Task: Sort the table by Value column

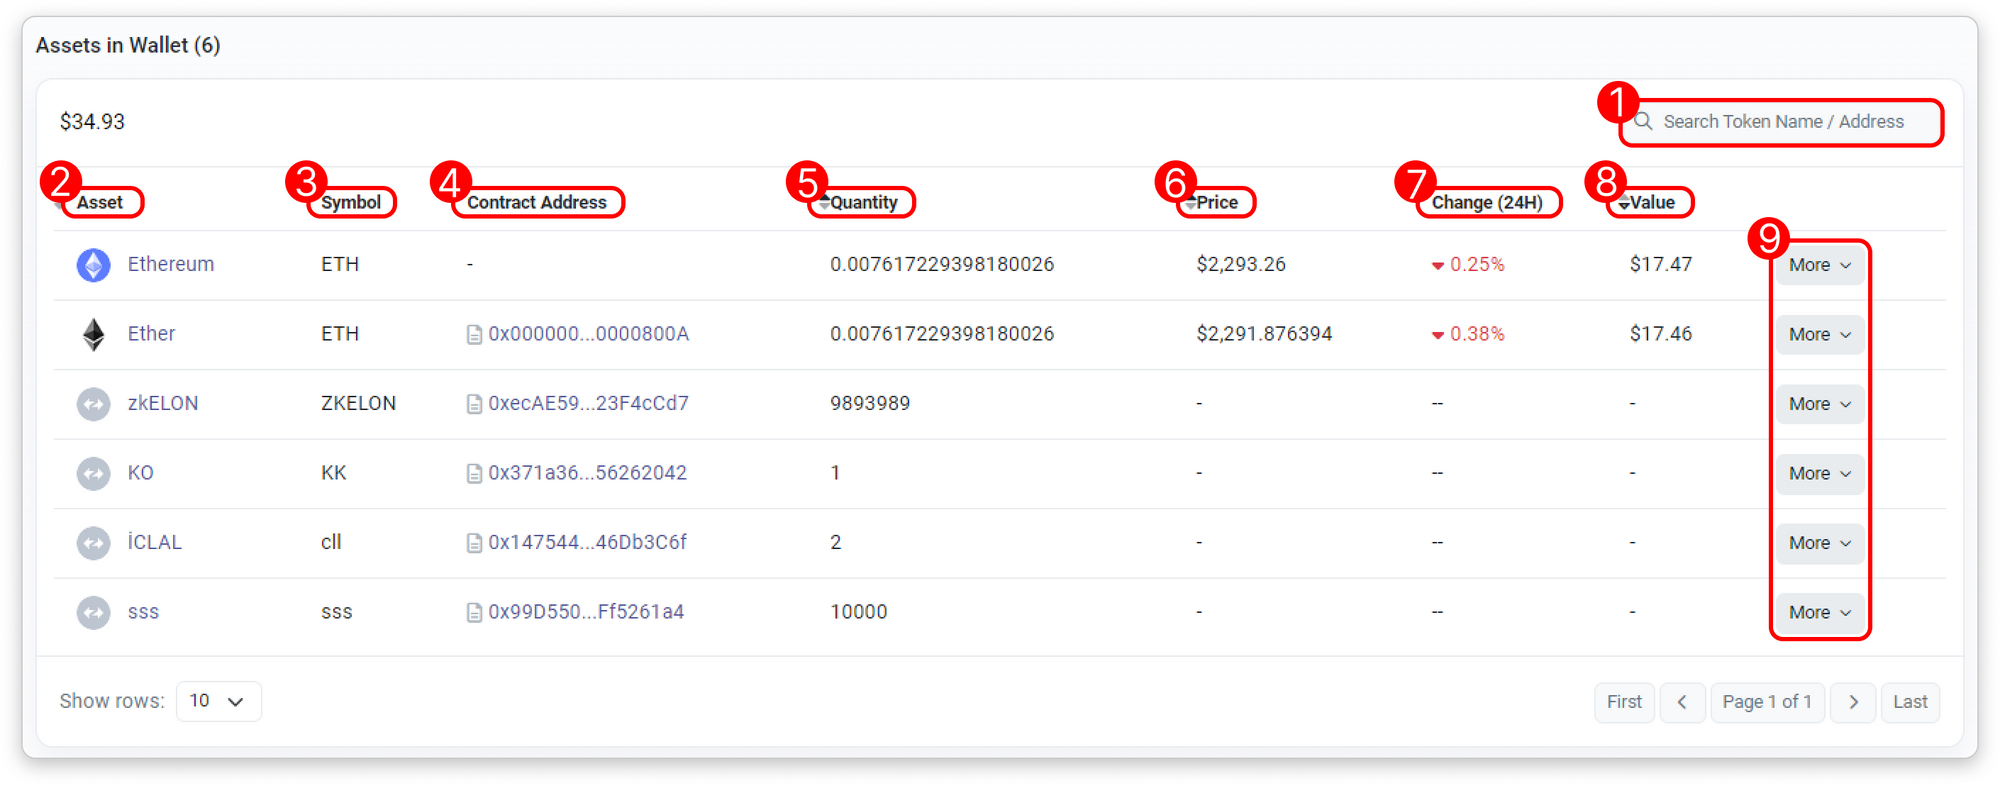Action: pos(1650,202)
